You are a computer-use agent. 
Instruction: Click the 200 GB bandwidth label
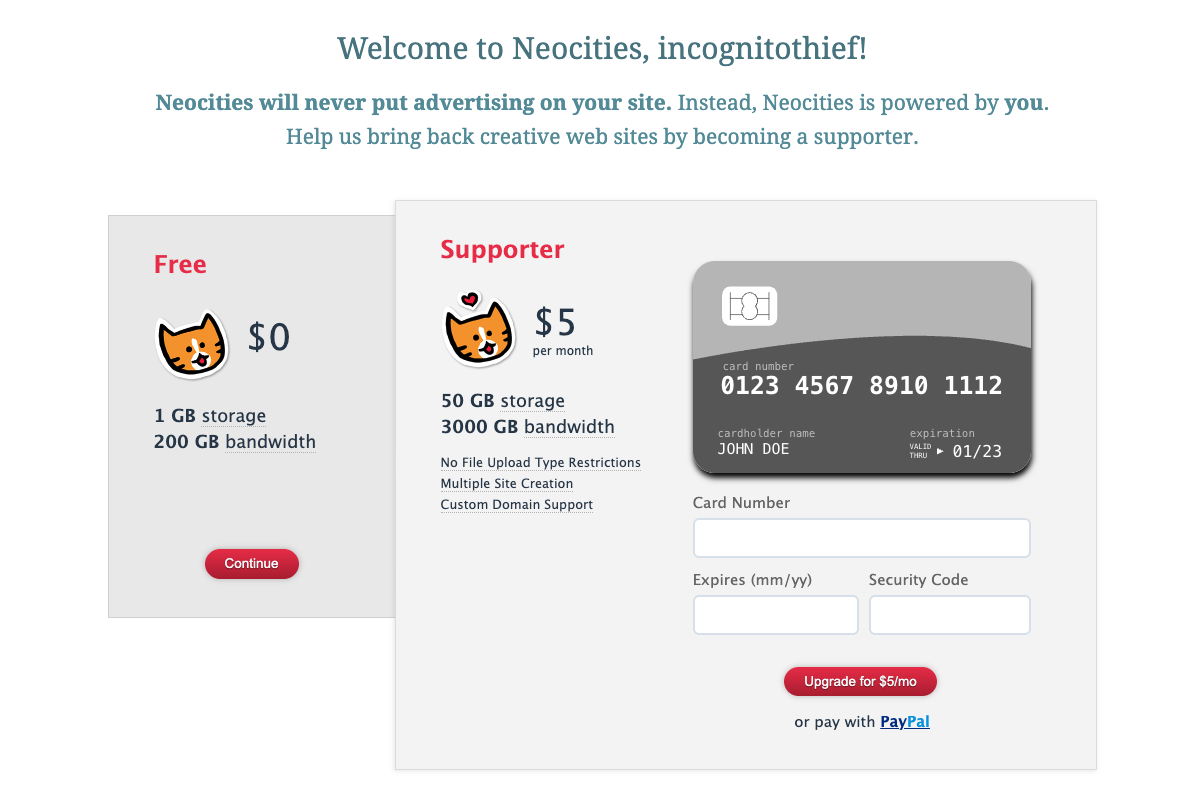coord(235,442)
